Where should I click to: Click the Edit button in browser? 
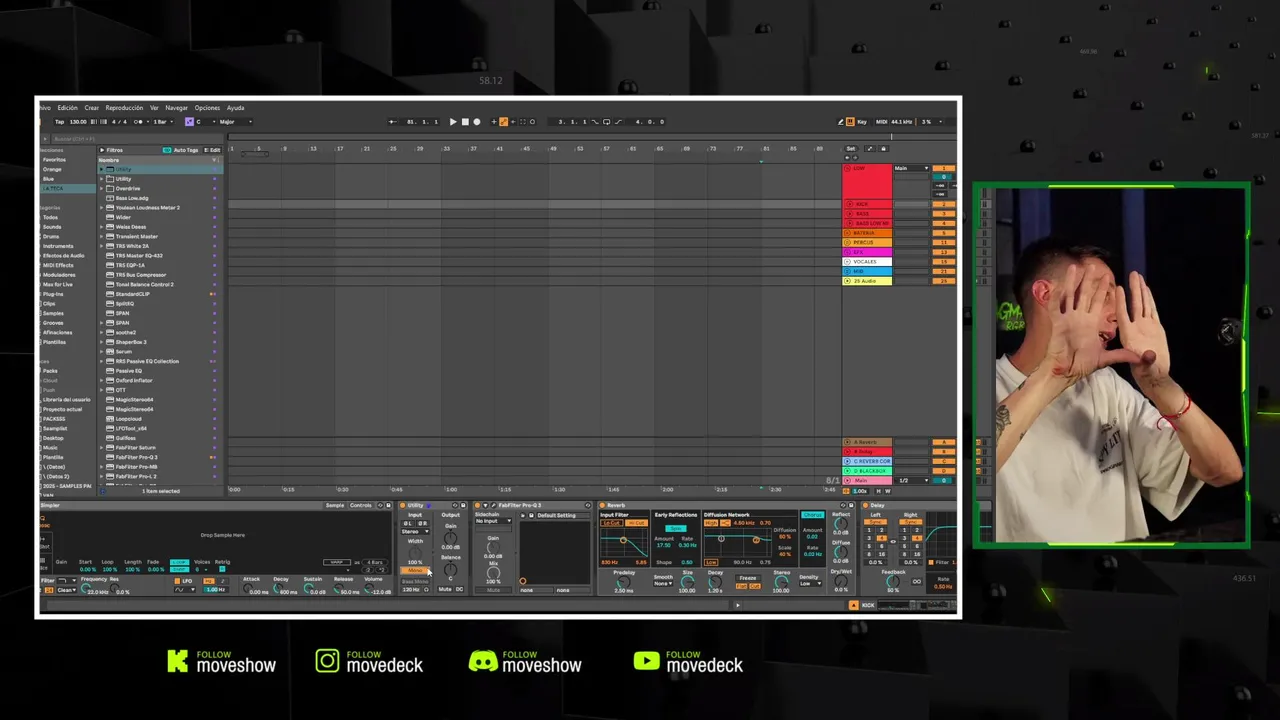click(212, 150)
